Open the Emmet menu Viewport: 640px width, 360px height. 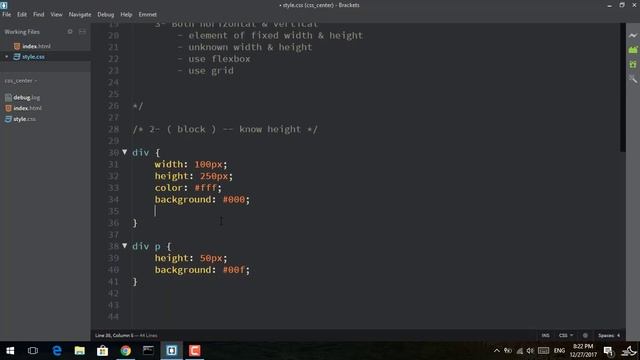[x=147, y=14]
